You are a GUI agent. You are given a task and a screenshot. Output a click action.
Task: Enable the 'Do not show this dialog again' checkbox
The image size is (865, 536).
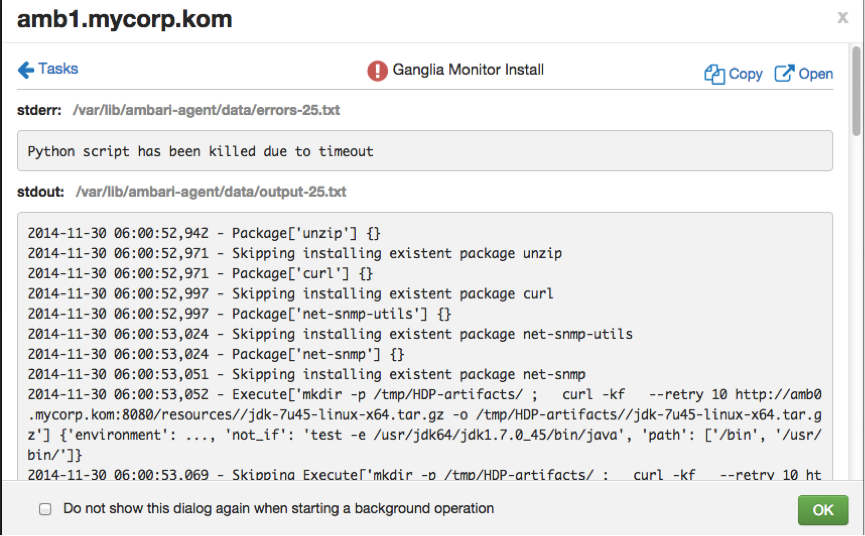[x=45, y=509]
